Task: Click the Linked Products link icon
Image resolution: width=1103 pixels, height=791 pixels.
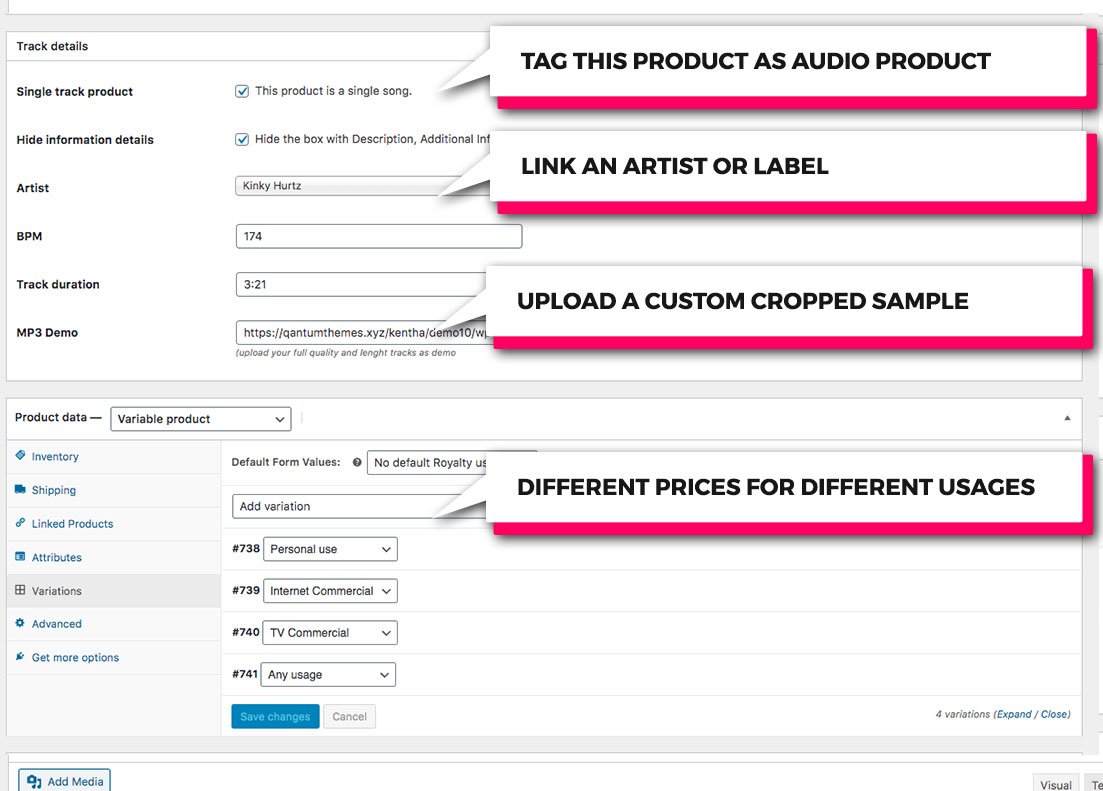Action: pos(20,523)
